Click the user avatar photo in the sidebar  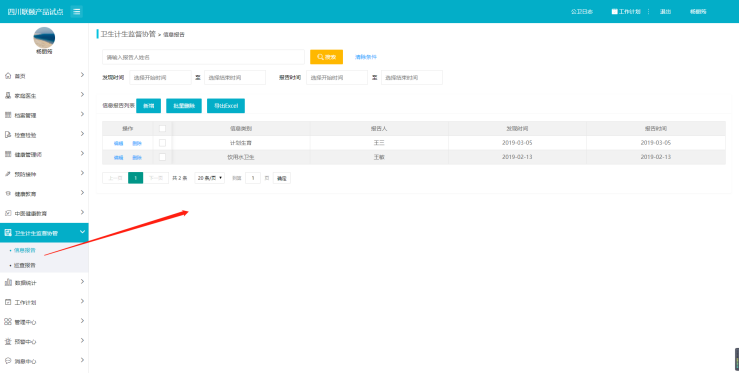coord(44,38)
